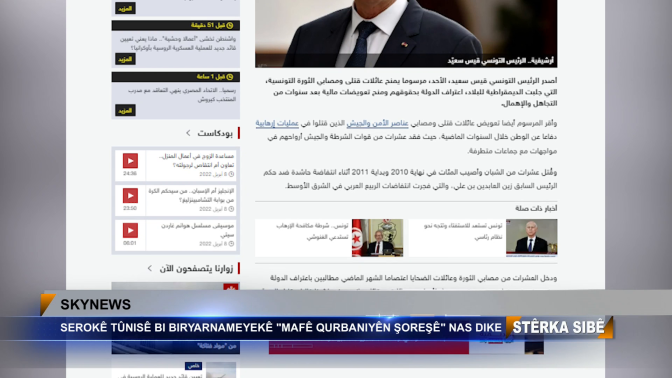The width and height of the screenshot is (672, 378).
Task: Click the topmost المزيد button in sidebar
Action: point(125,8)
